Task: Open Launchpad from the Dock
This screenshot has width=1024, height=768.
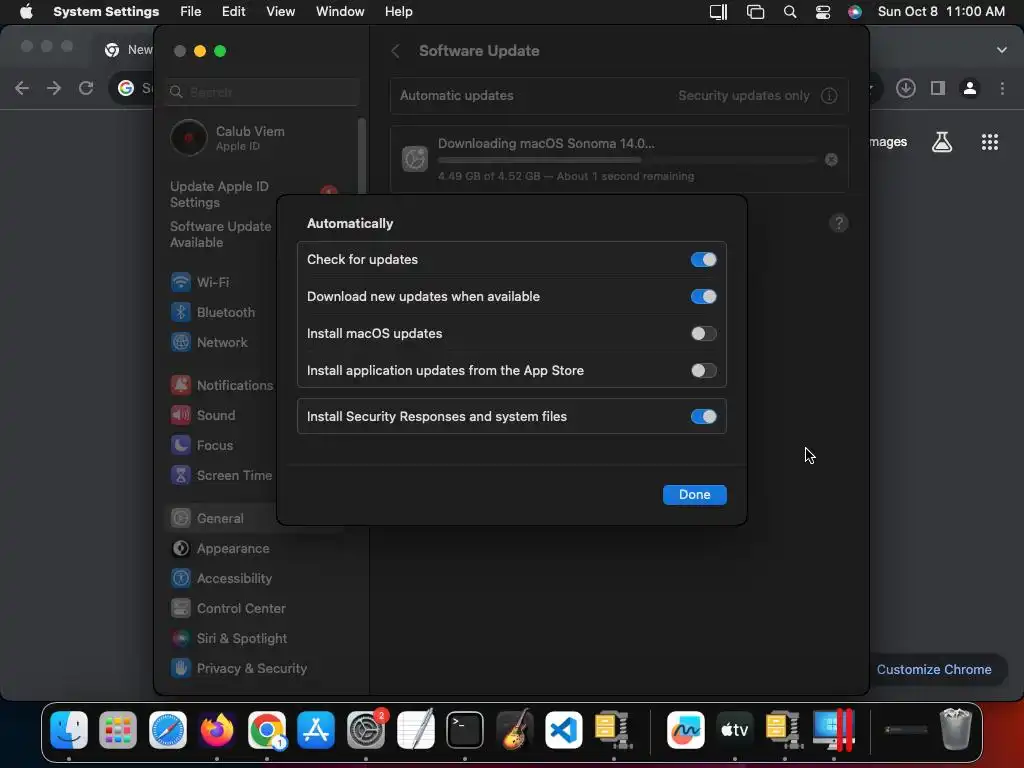Action: tap(118, 729)
